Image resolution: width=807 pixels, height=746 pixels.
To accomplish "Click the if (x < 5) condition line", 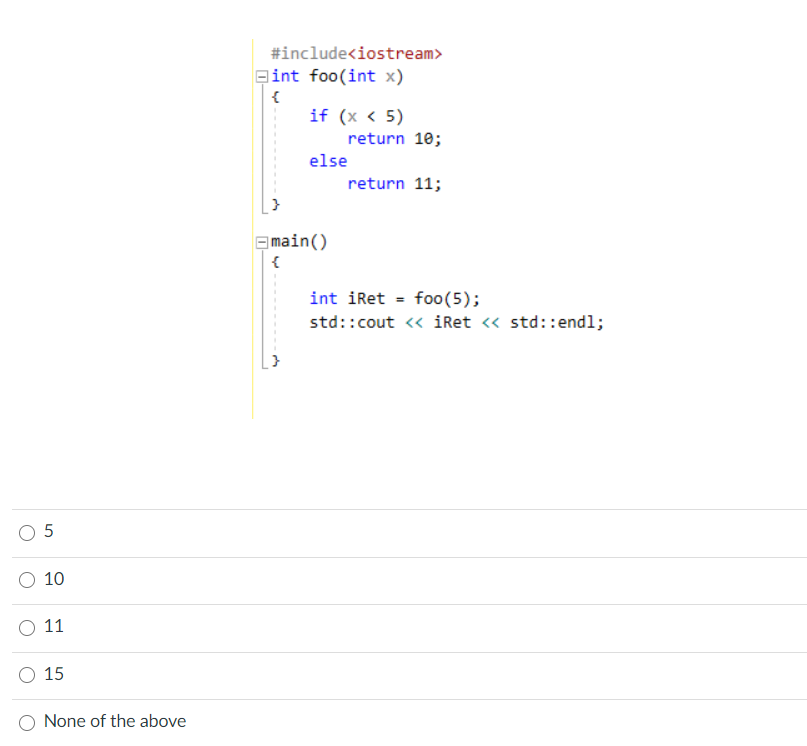I will coord(356,115).
